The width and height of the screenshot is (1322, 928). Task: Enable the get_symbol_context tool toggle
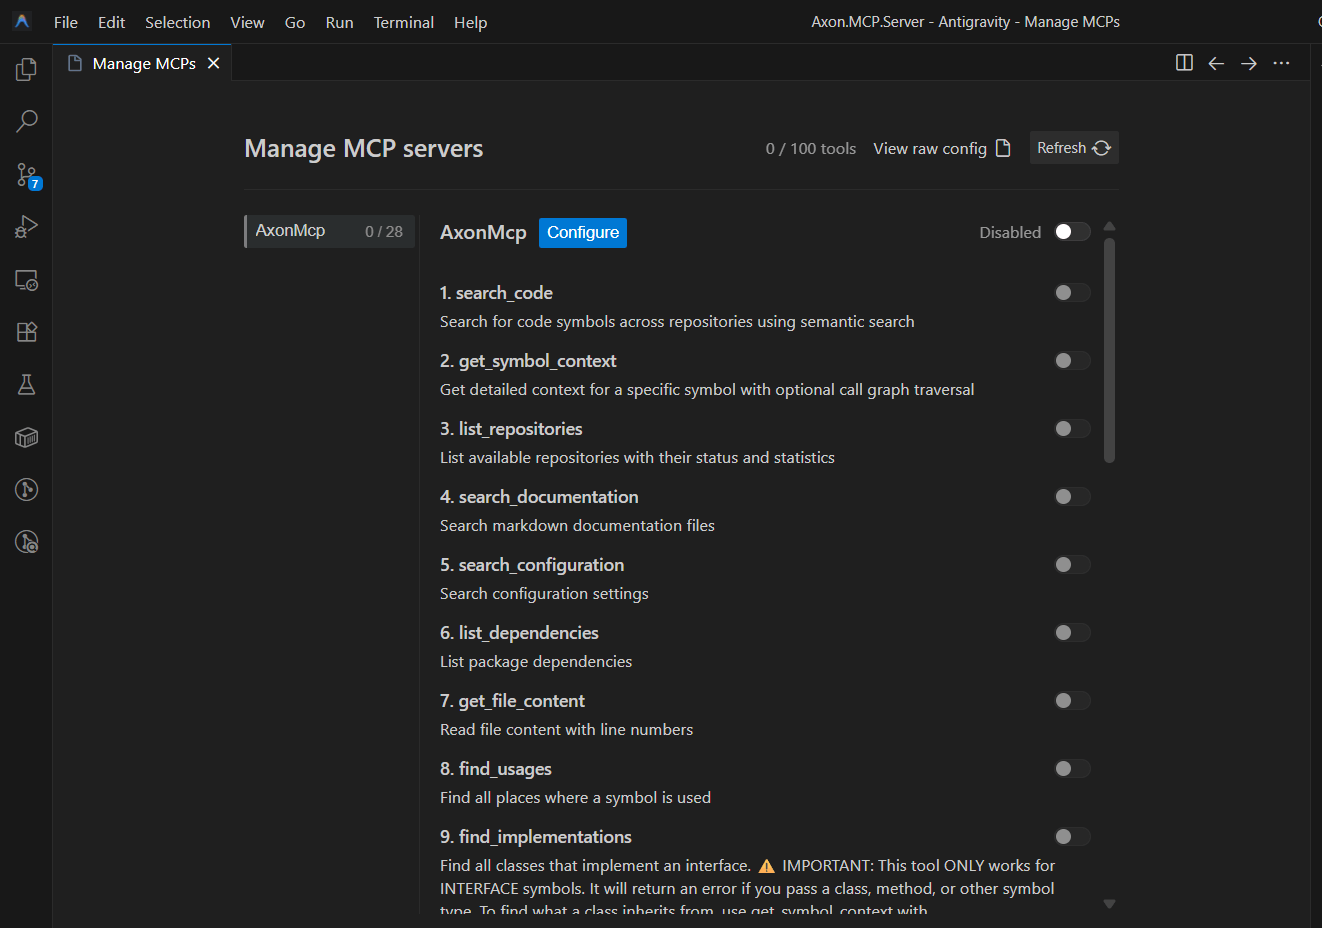(1072, 361)
